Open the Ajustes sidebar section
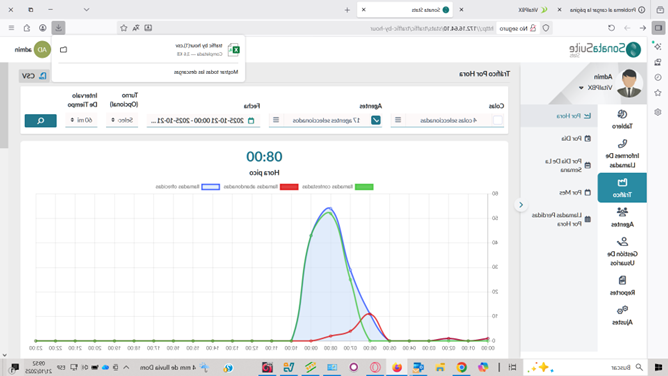This screenshot has height=376, width=668. (622, 316)
